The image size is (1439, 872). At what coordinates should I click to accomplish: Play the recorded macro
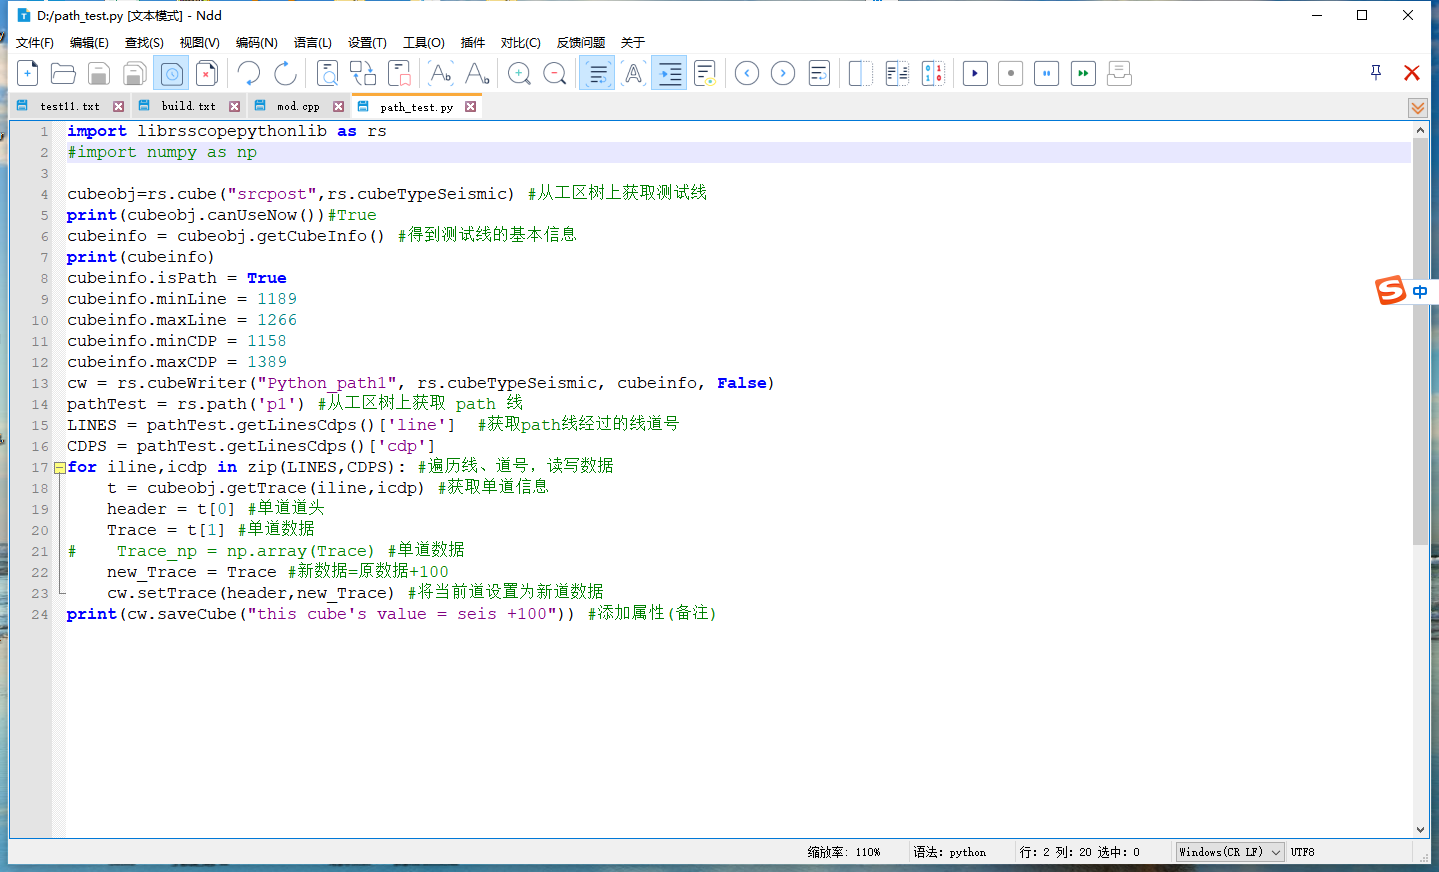pos(975,73)
